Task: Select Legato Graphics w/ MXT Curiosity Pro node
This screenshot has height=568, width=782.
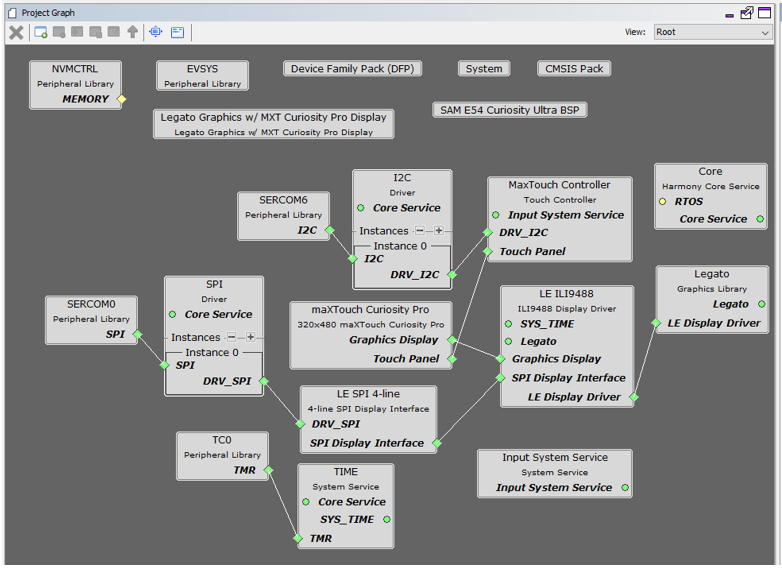Action: (273, 124)
